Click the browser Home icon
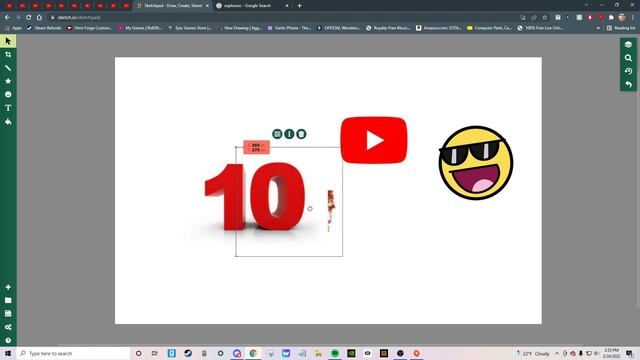Screen dimensions: 640x360 [x=39, y=18]
